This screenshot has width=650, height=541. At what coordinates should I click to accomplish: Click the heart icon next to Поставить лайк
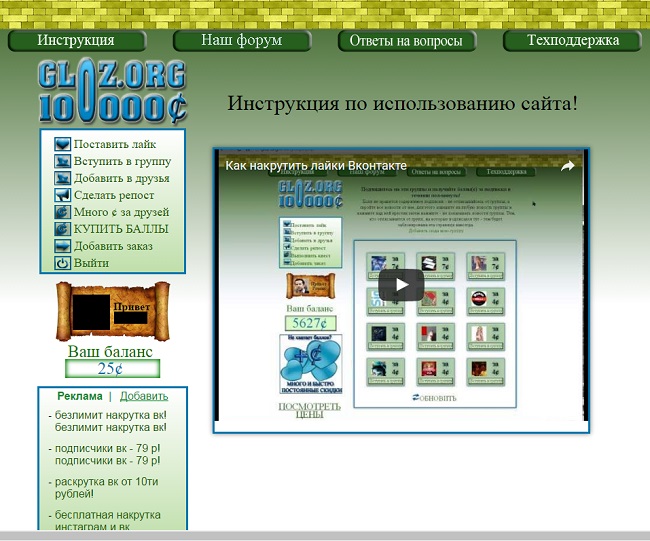[63, 144]
